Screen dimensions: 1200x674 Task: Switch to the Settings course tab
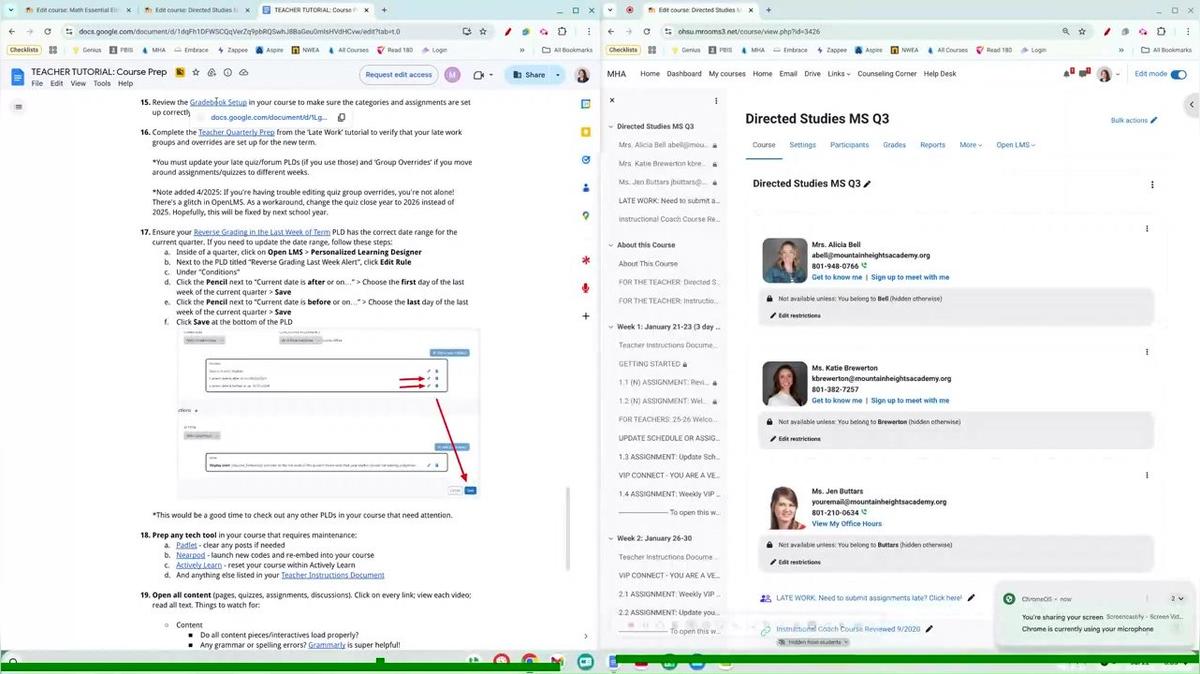point(803,145)
